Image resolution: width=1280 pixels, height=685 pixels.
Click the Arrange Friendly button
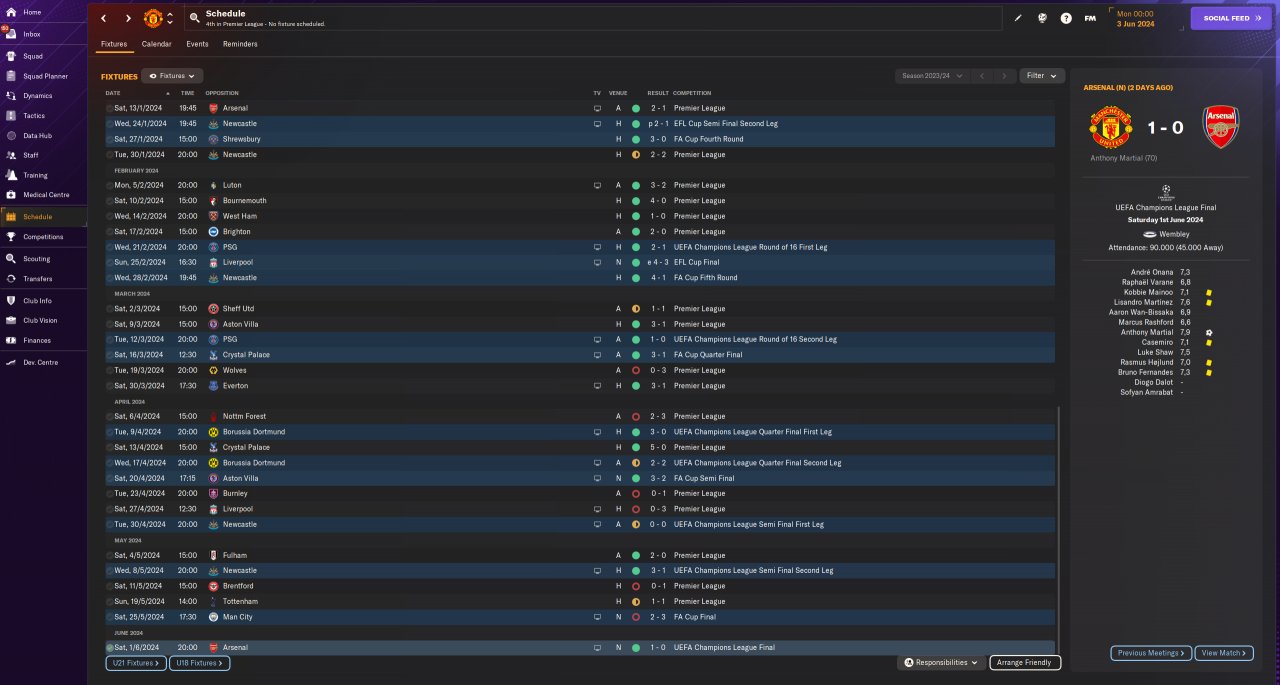coord(1025,663)
